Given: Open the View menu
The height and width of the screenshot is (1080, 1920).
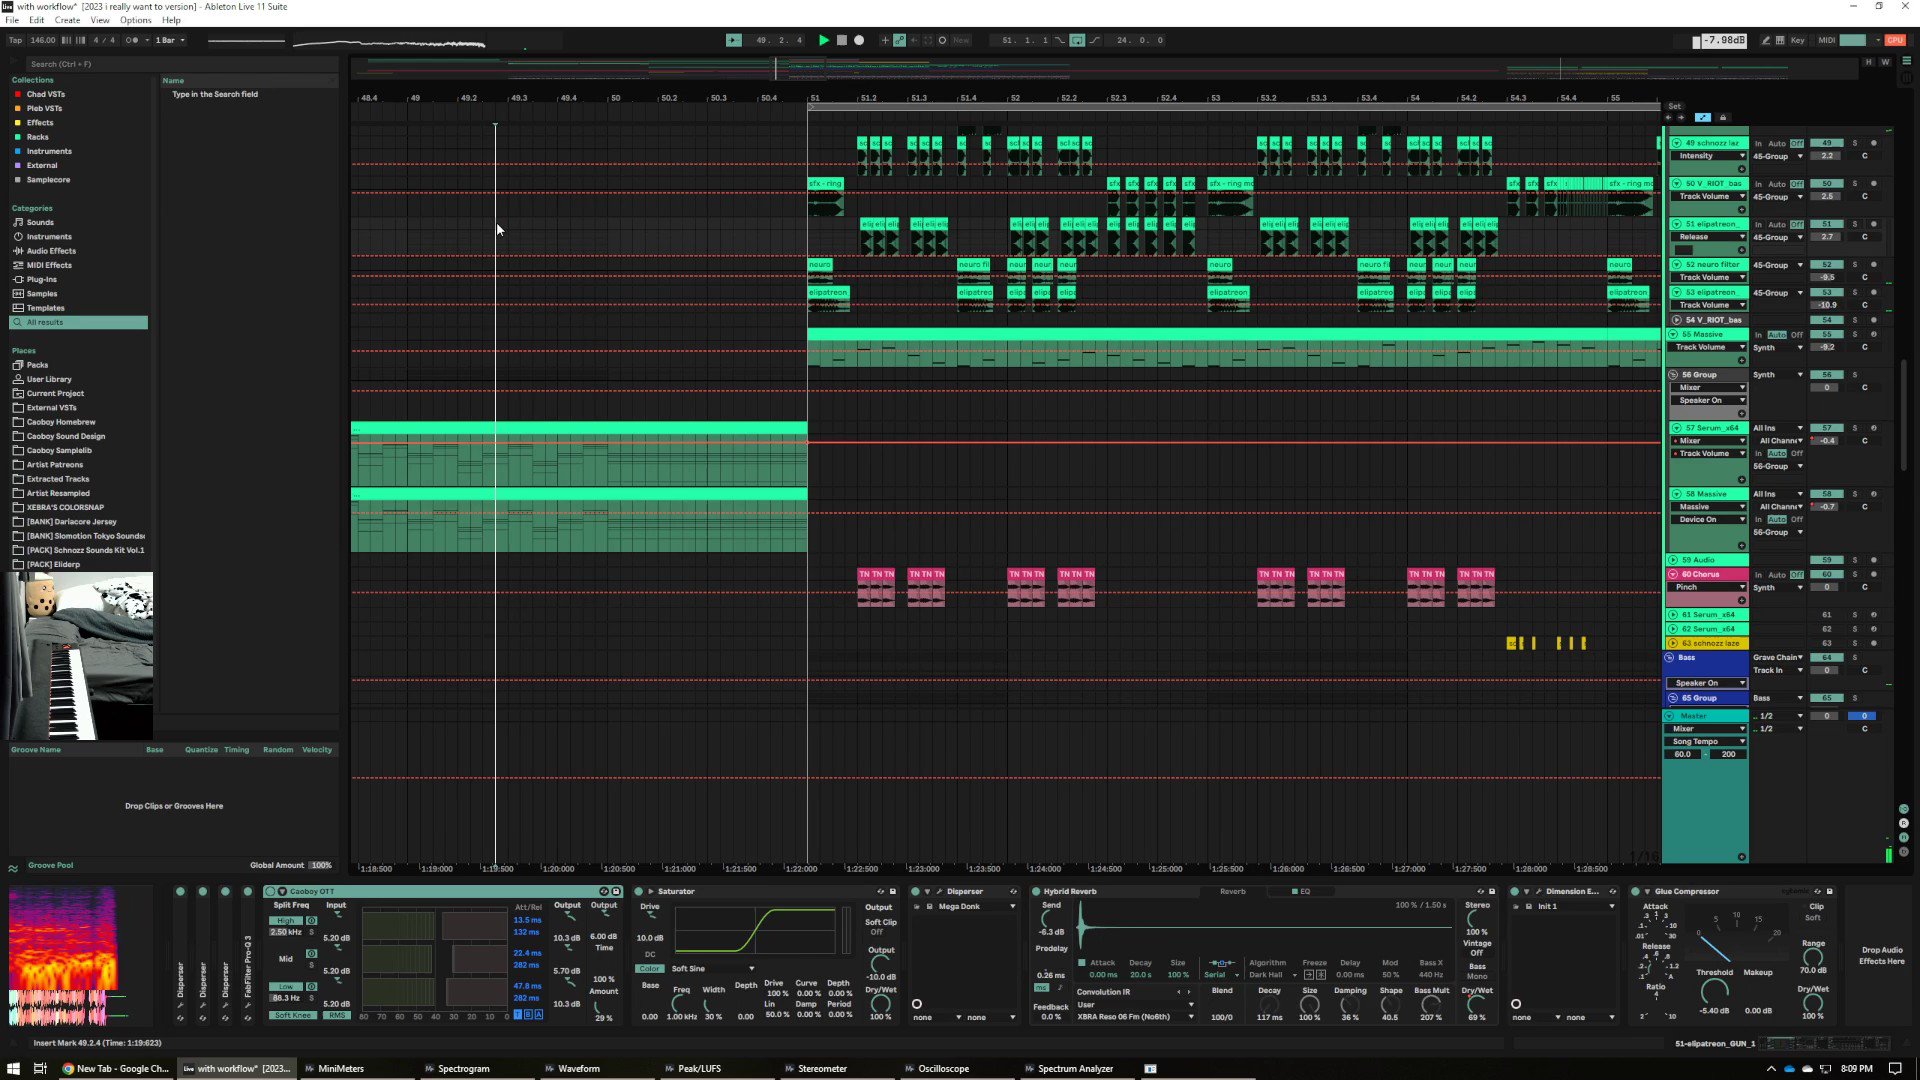Looking at the screenshot, I should 100,20.
